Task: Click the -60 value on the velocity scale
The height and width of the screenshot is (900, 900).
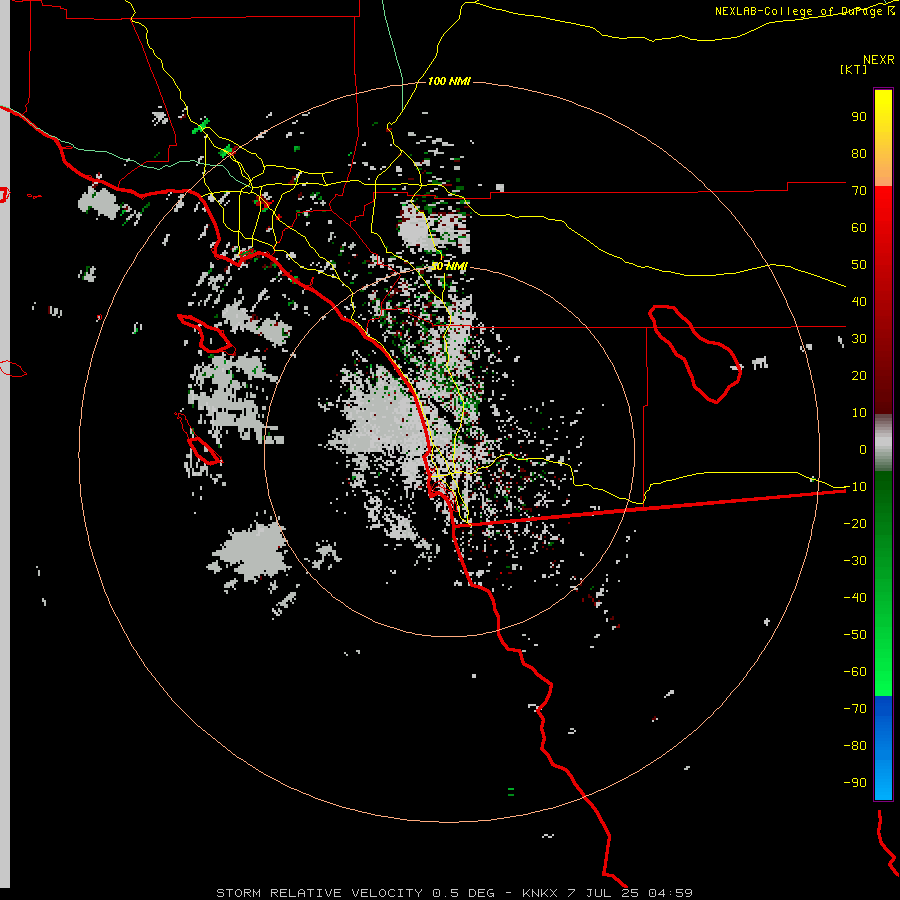Action: [855, 672]
